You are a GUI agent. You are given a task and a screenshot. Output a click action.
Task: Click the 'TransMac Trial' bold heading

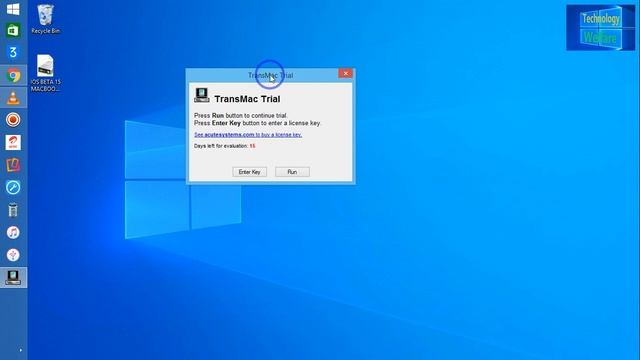point(247,99)
